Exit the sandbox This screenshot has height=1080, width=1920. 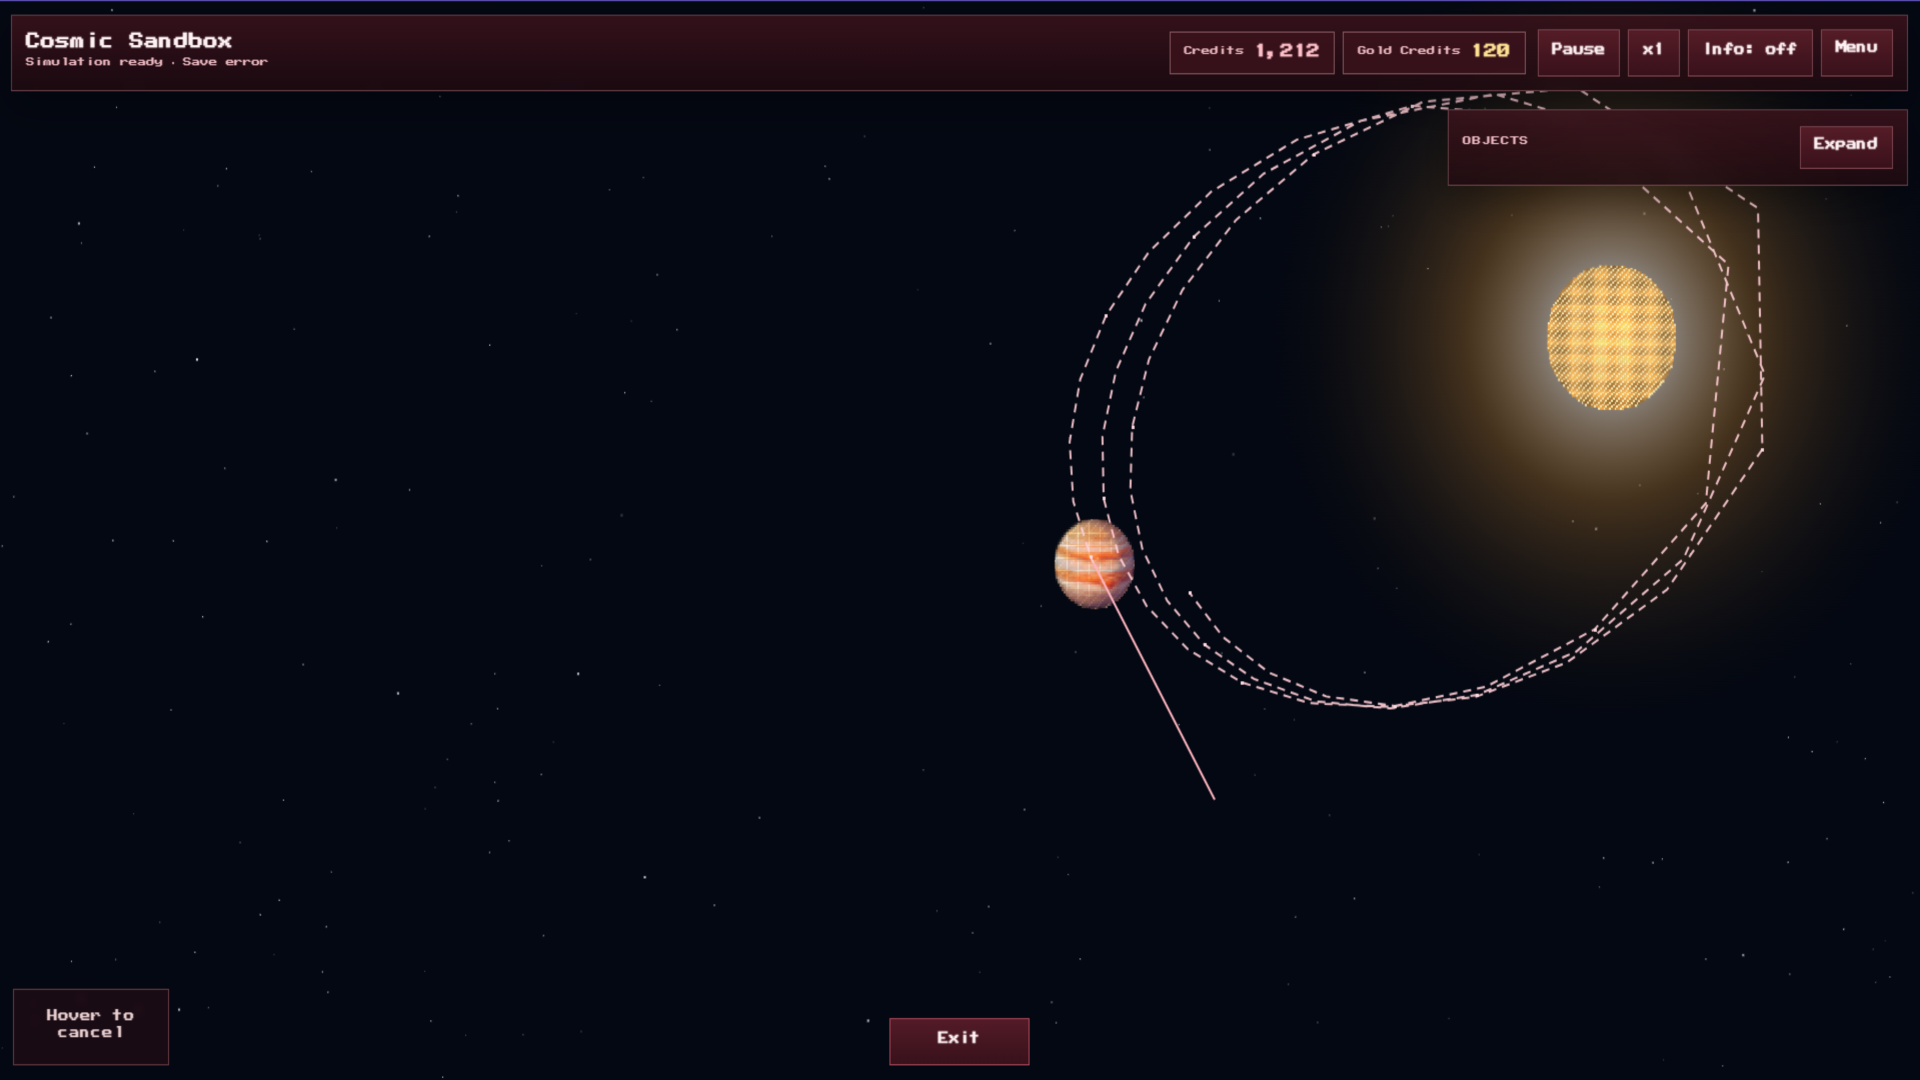[x=958, y=1040]
